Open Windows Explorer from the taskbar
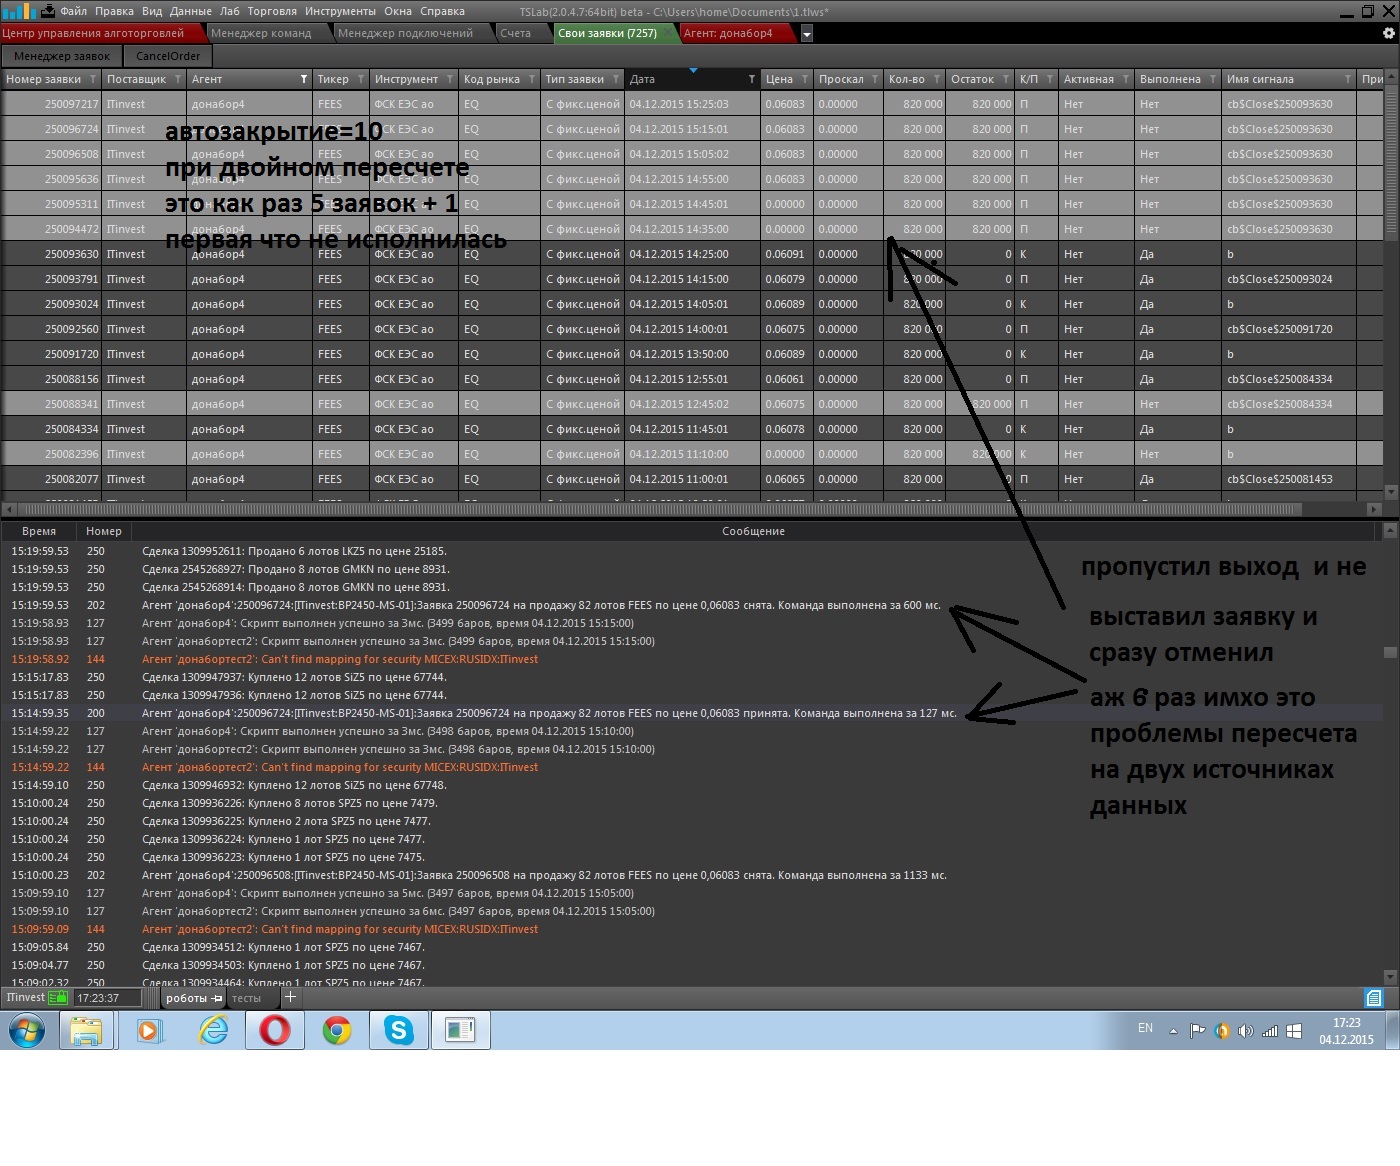Screen dimensions: 1400x1166 click(86, 1030)
